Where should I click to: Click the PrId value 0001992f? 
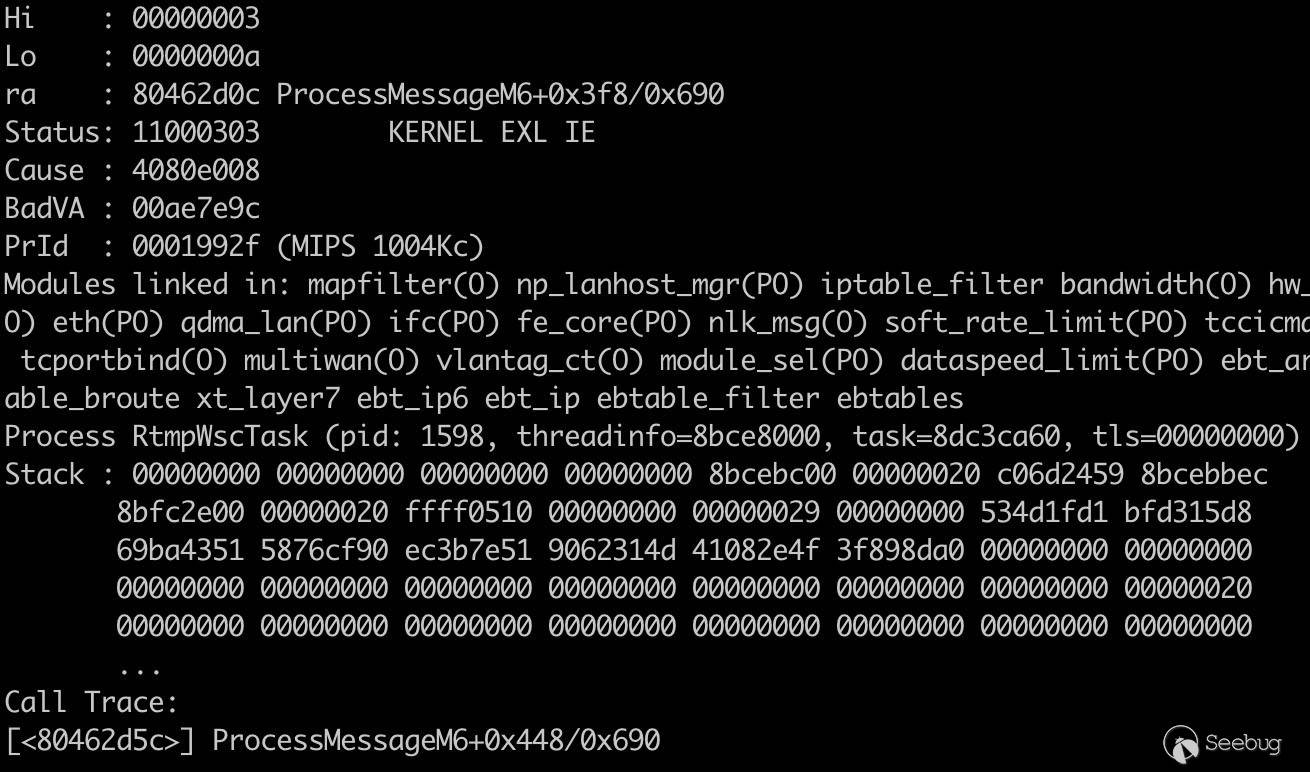[x=196, y=247]
